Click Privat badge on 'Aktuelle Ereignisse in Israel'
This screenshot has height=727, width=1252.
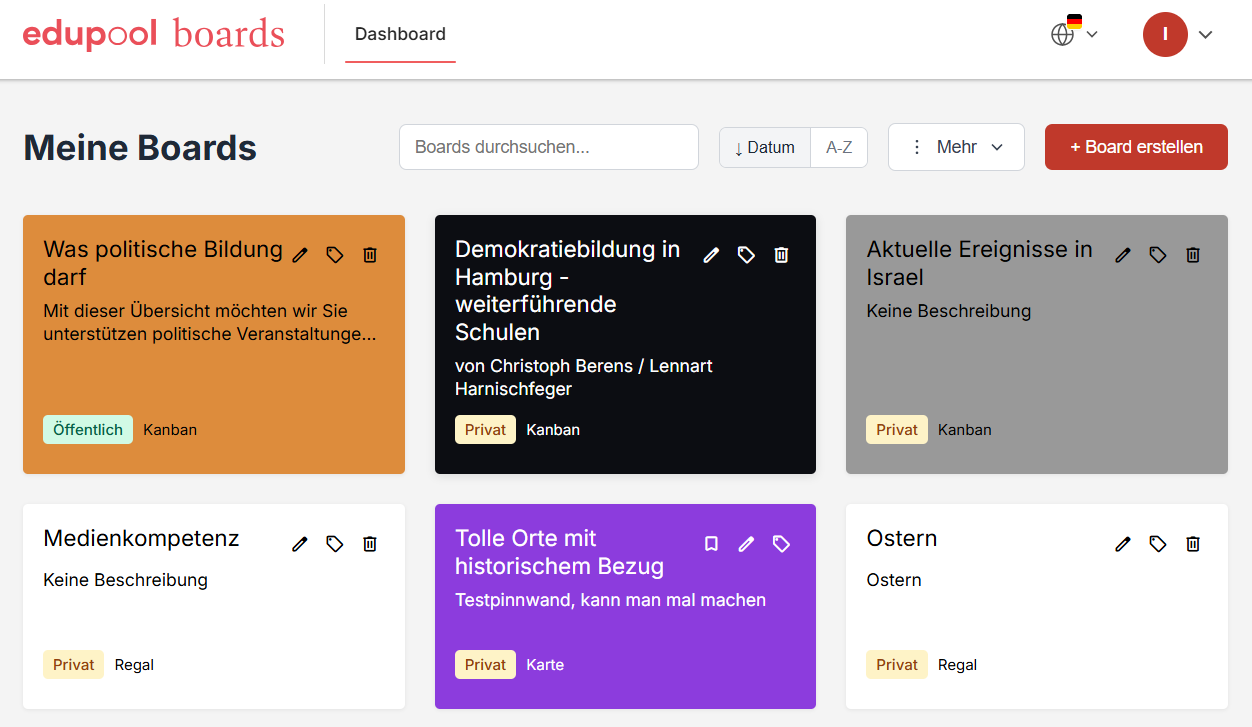[x=897, y=430]
